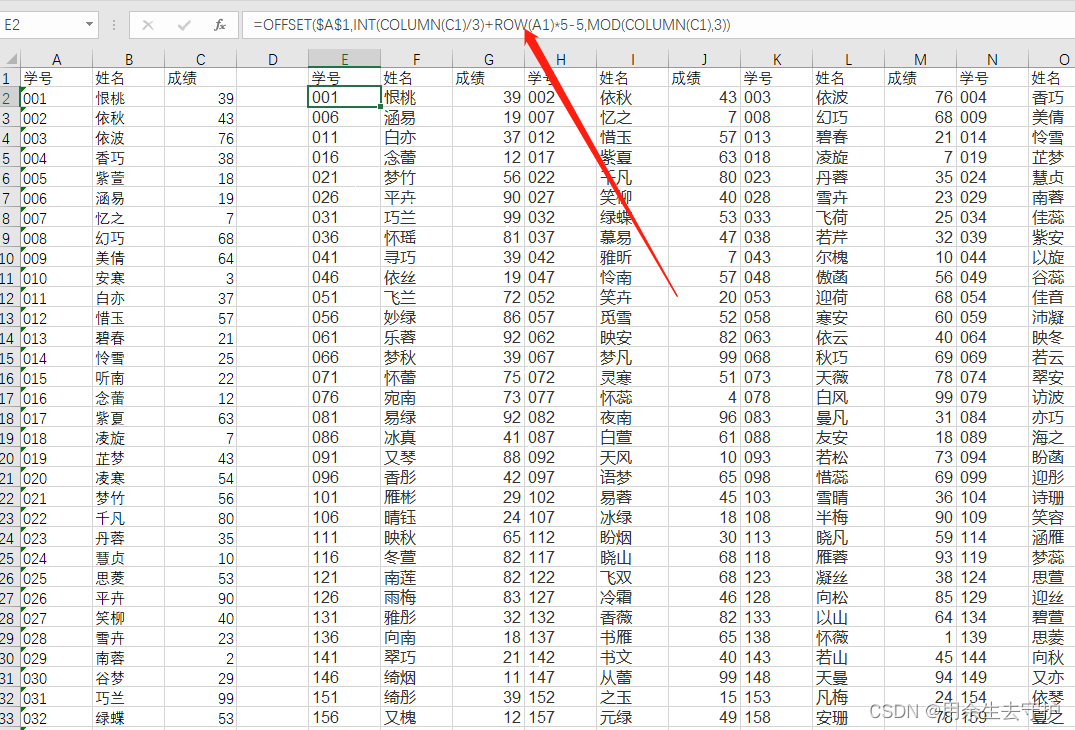
Task: Click inside the OFFSET formula bar text
Action: point(491,25)
